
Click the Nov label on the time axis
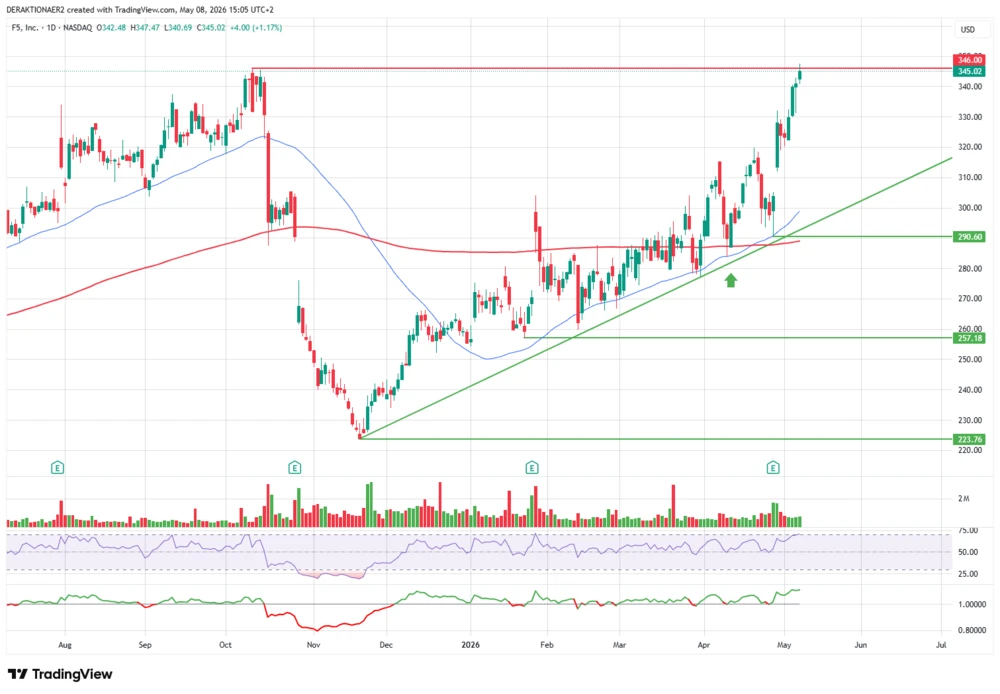(x=313, y=645)
